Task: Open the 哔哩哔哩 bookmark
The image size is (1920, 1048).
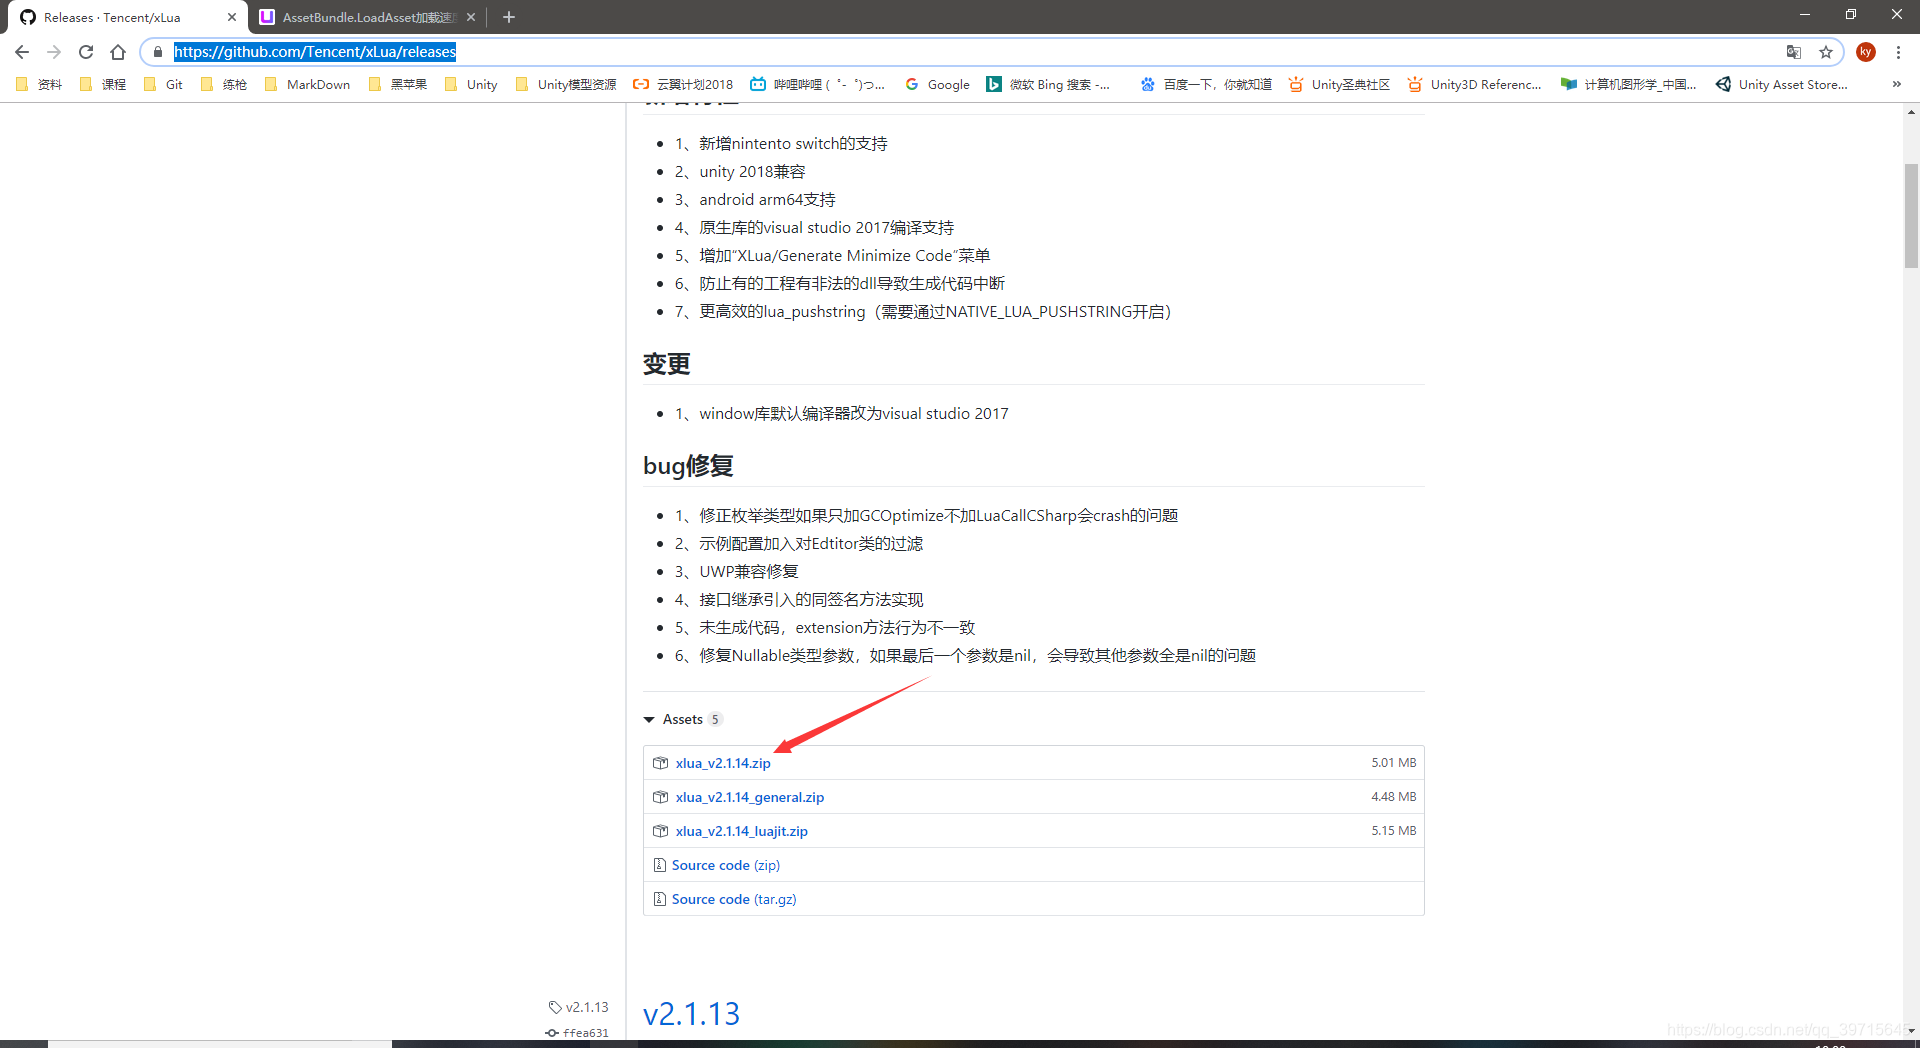Action: click(x=817, y=84)
